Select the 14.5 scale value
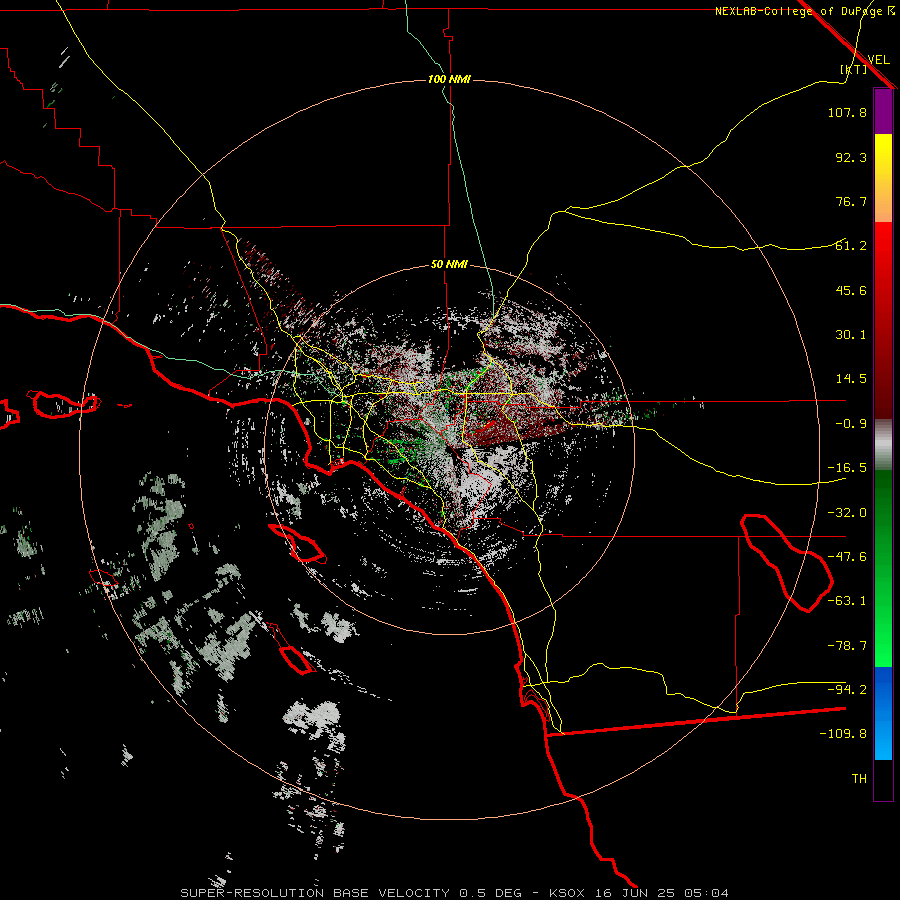Viewport: 900px width, 900px height. click(x=851, y=379)
